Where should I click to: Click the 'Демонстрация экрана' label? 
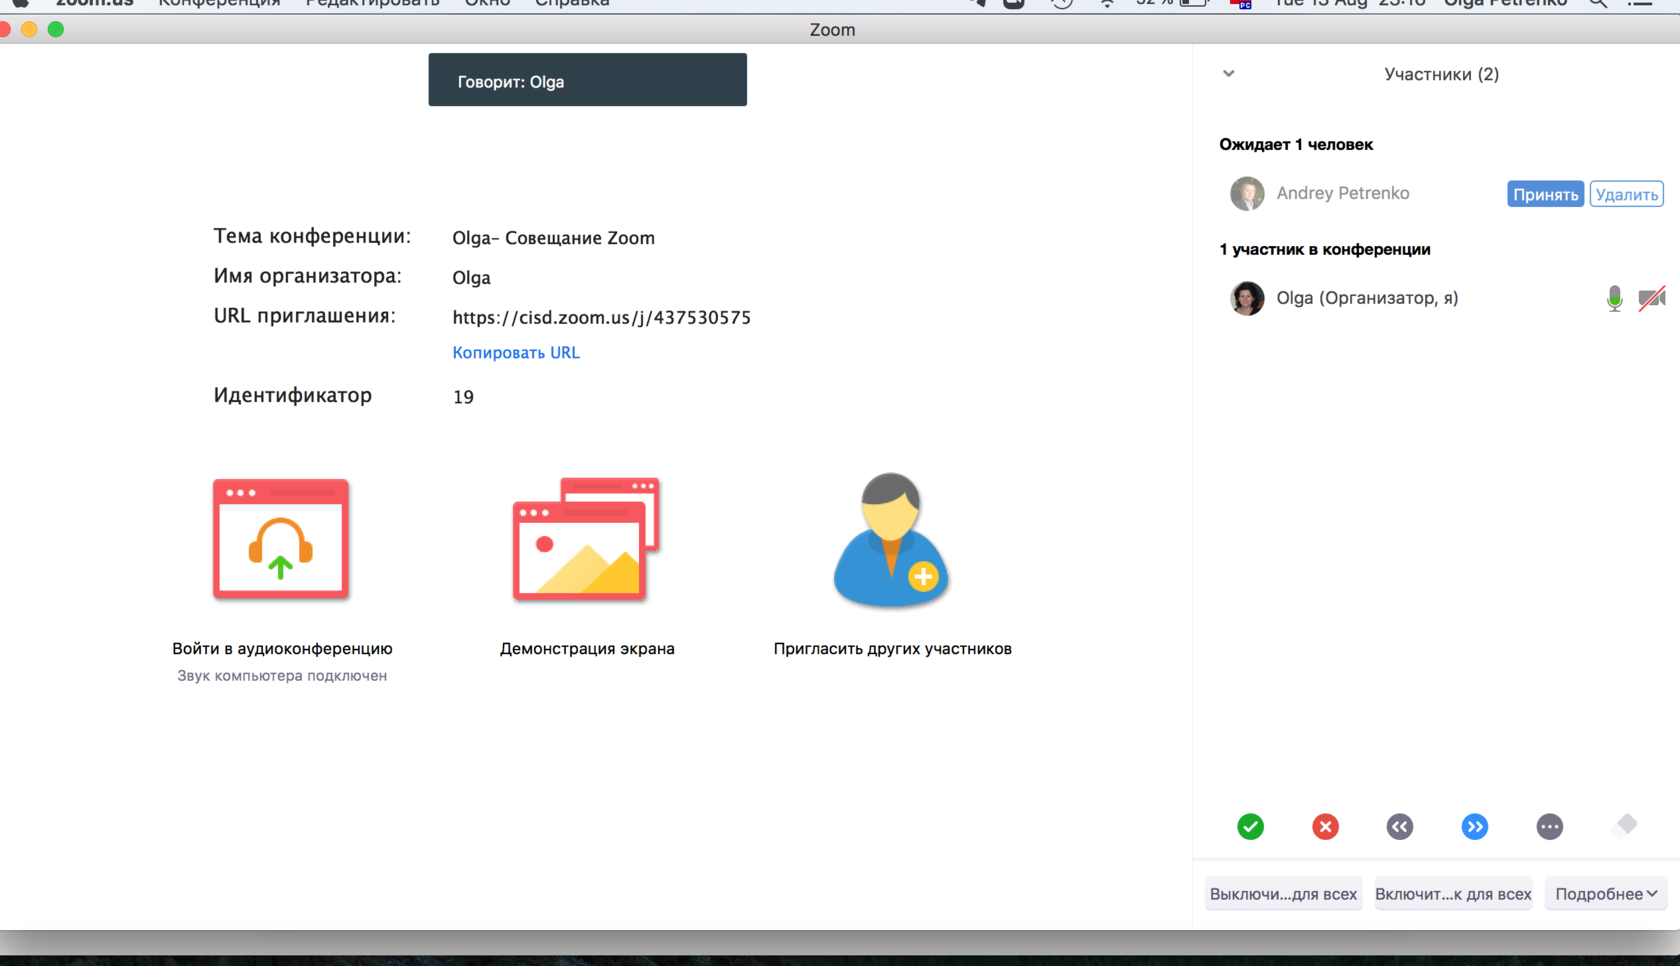point(587,649)
